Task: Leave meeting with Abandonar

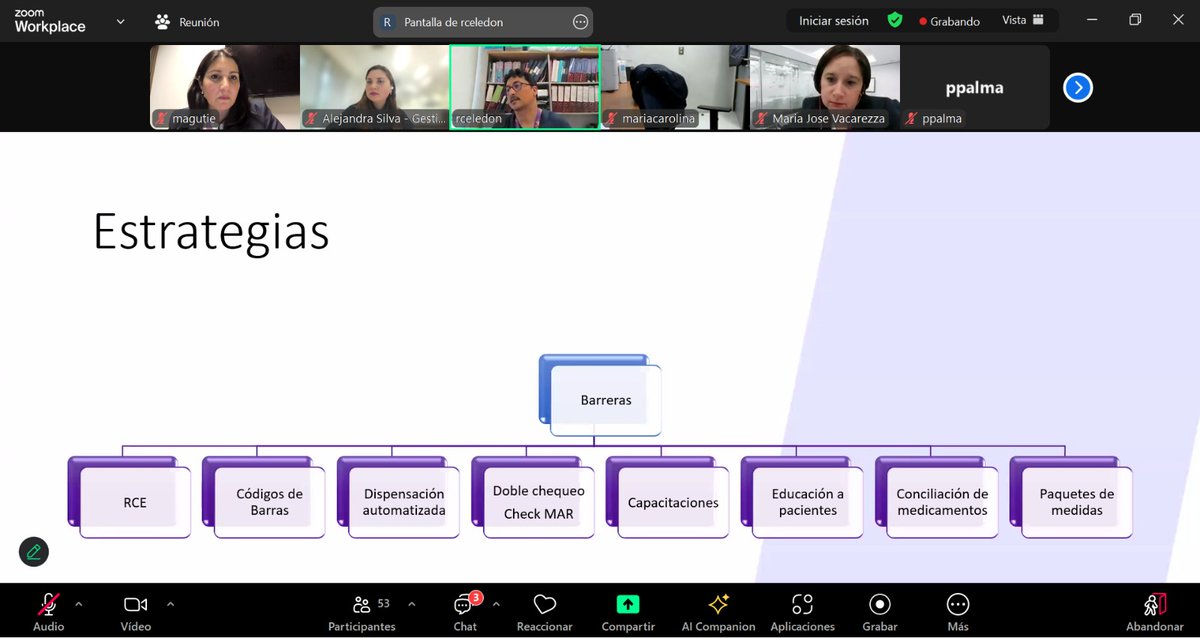Action: click(x=1155, y=611)
